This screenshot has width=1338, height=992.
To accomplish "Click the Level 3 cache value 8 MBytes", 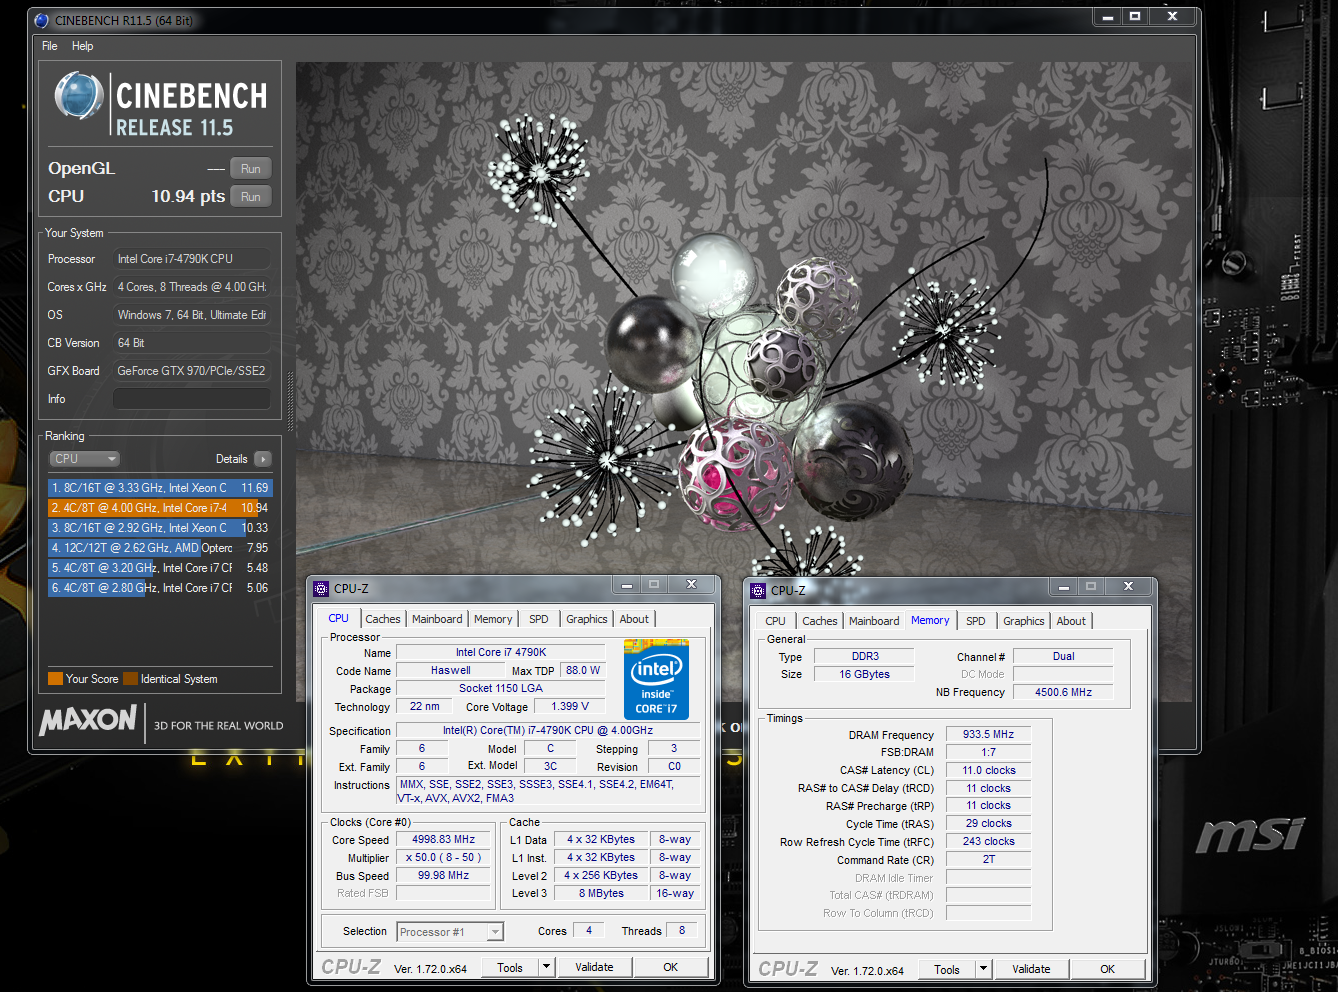I will [x=601, y=894].
